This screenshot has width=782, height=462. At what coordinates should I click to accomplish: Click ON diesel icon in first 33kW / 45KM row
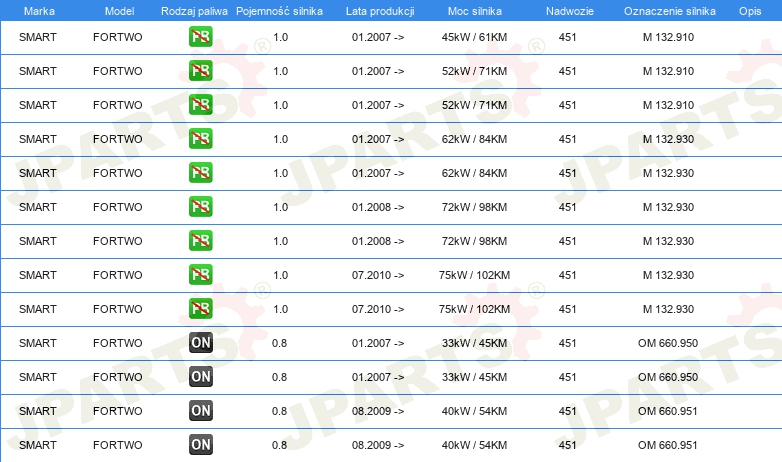coord(200,343)
